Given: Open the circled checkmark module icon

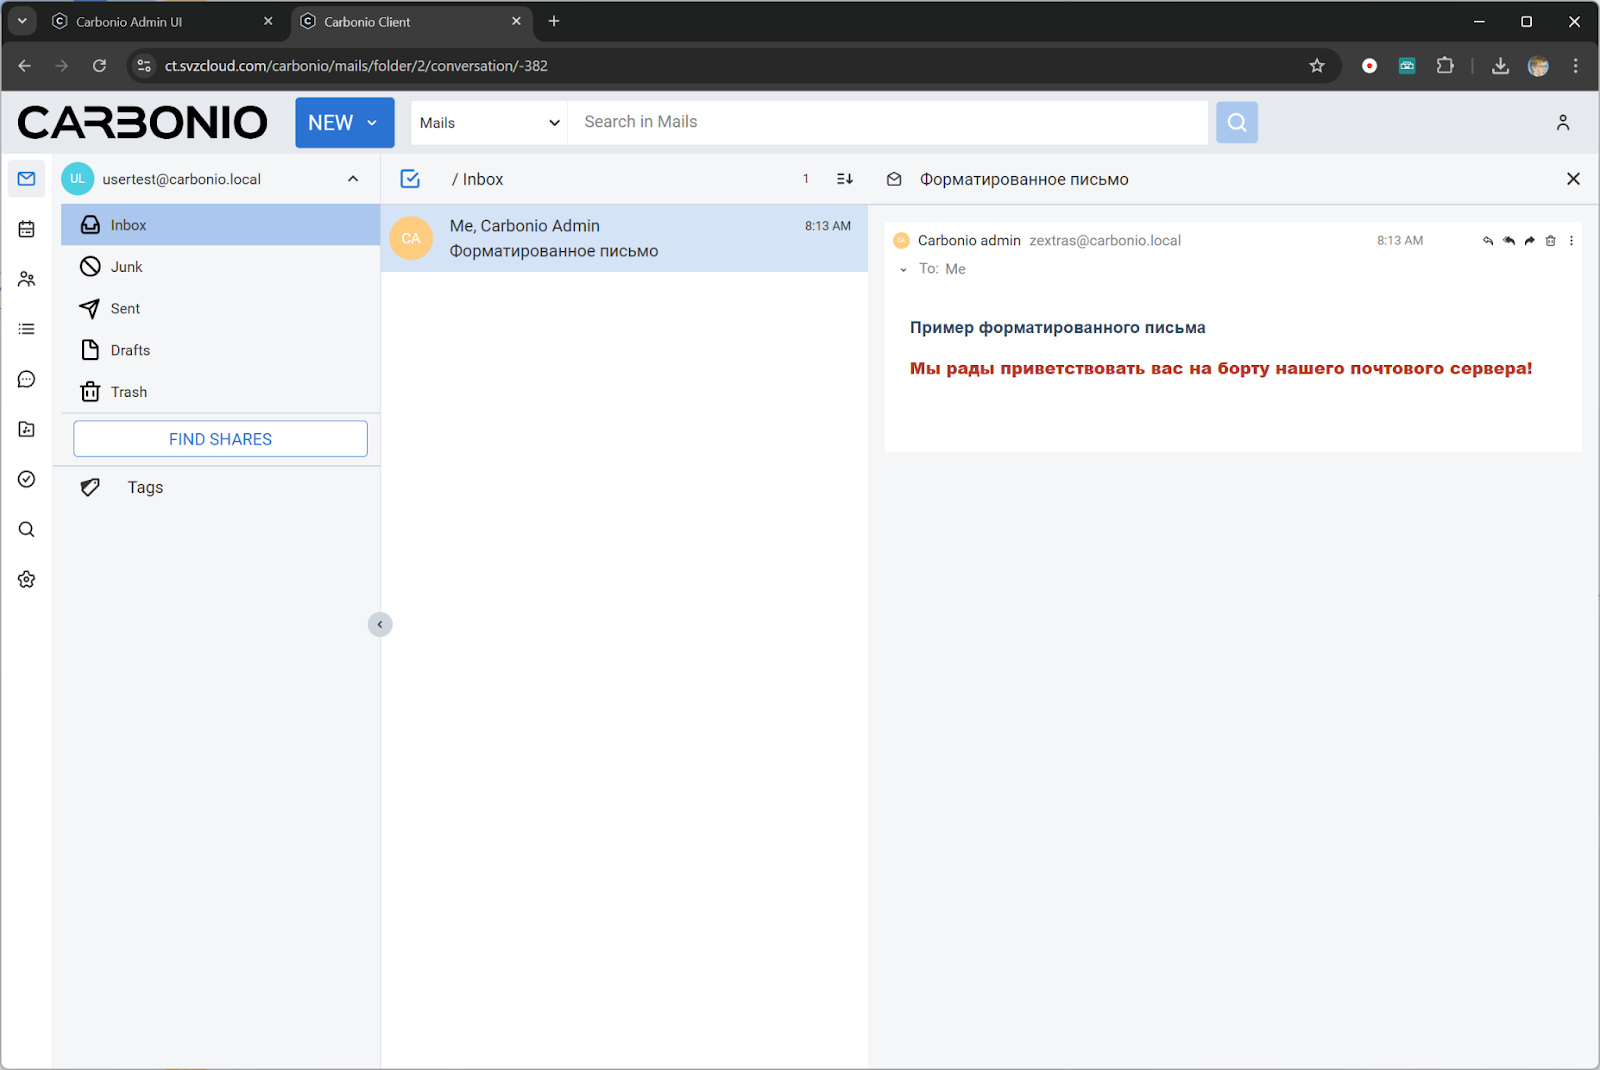Looking at the screenshot, I should point(27,479).
